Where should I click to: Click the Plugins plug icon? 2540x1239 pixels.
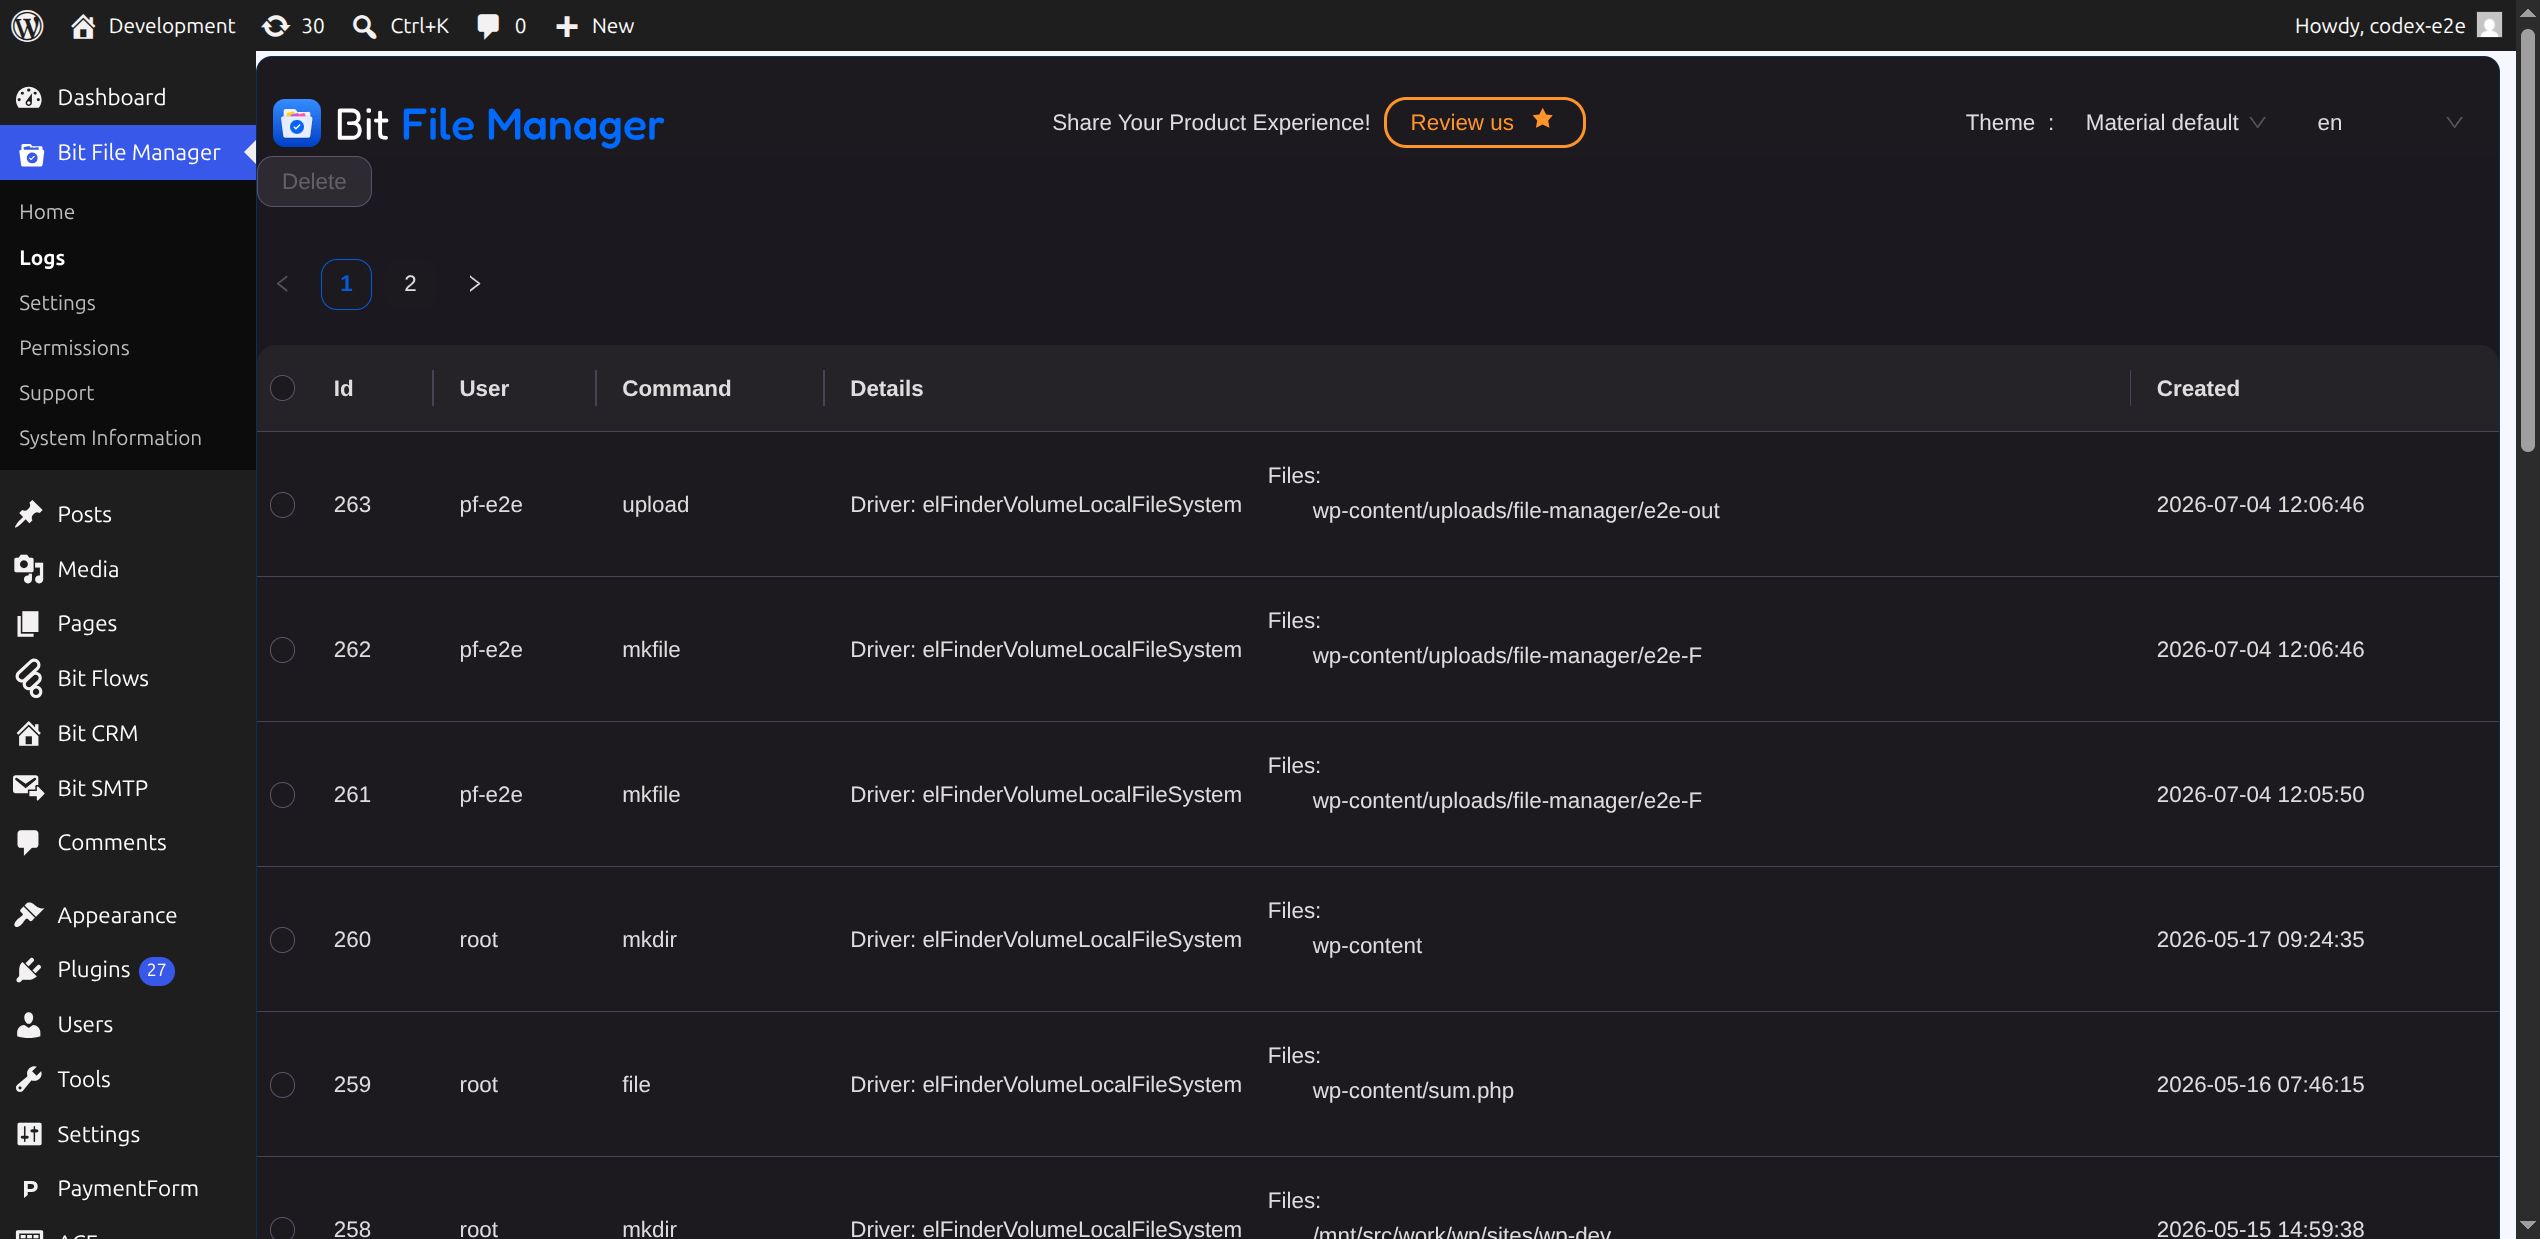pos(29,969)
